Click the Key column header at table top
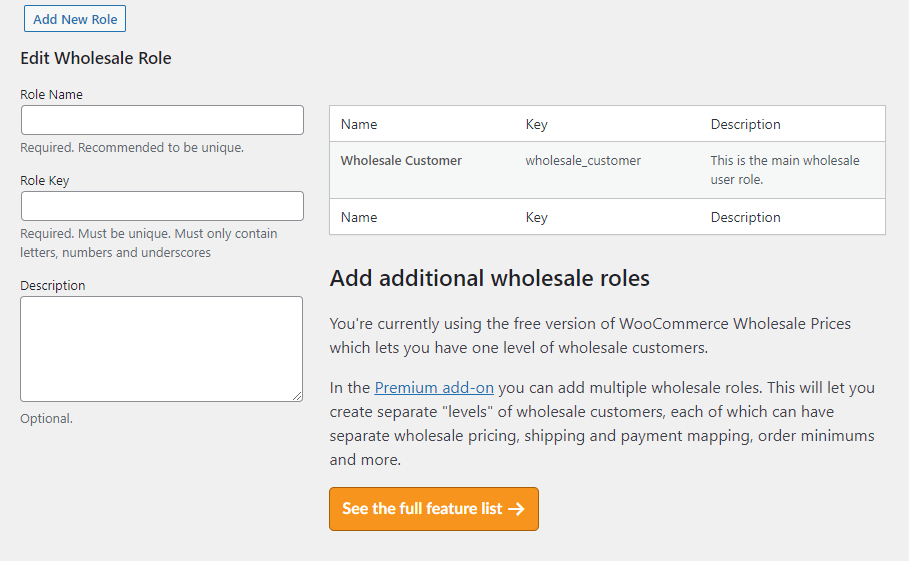The width and height of the screenshot is (909, 561). [536, 125]
